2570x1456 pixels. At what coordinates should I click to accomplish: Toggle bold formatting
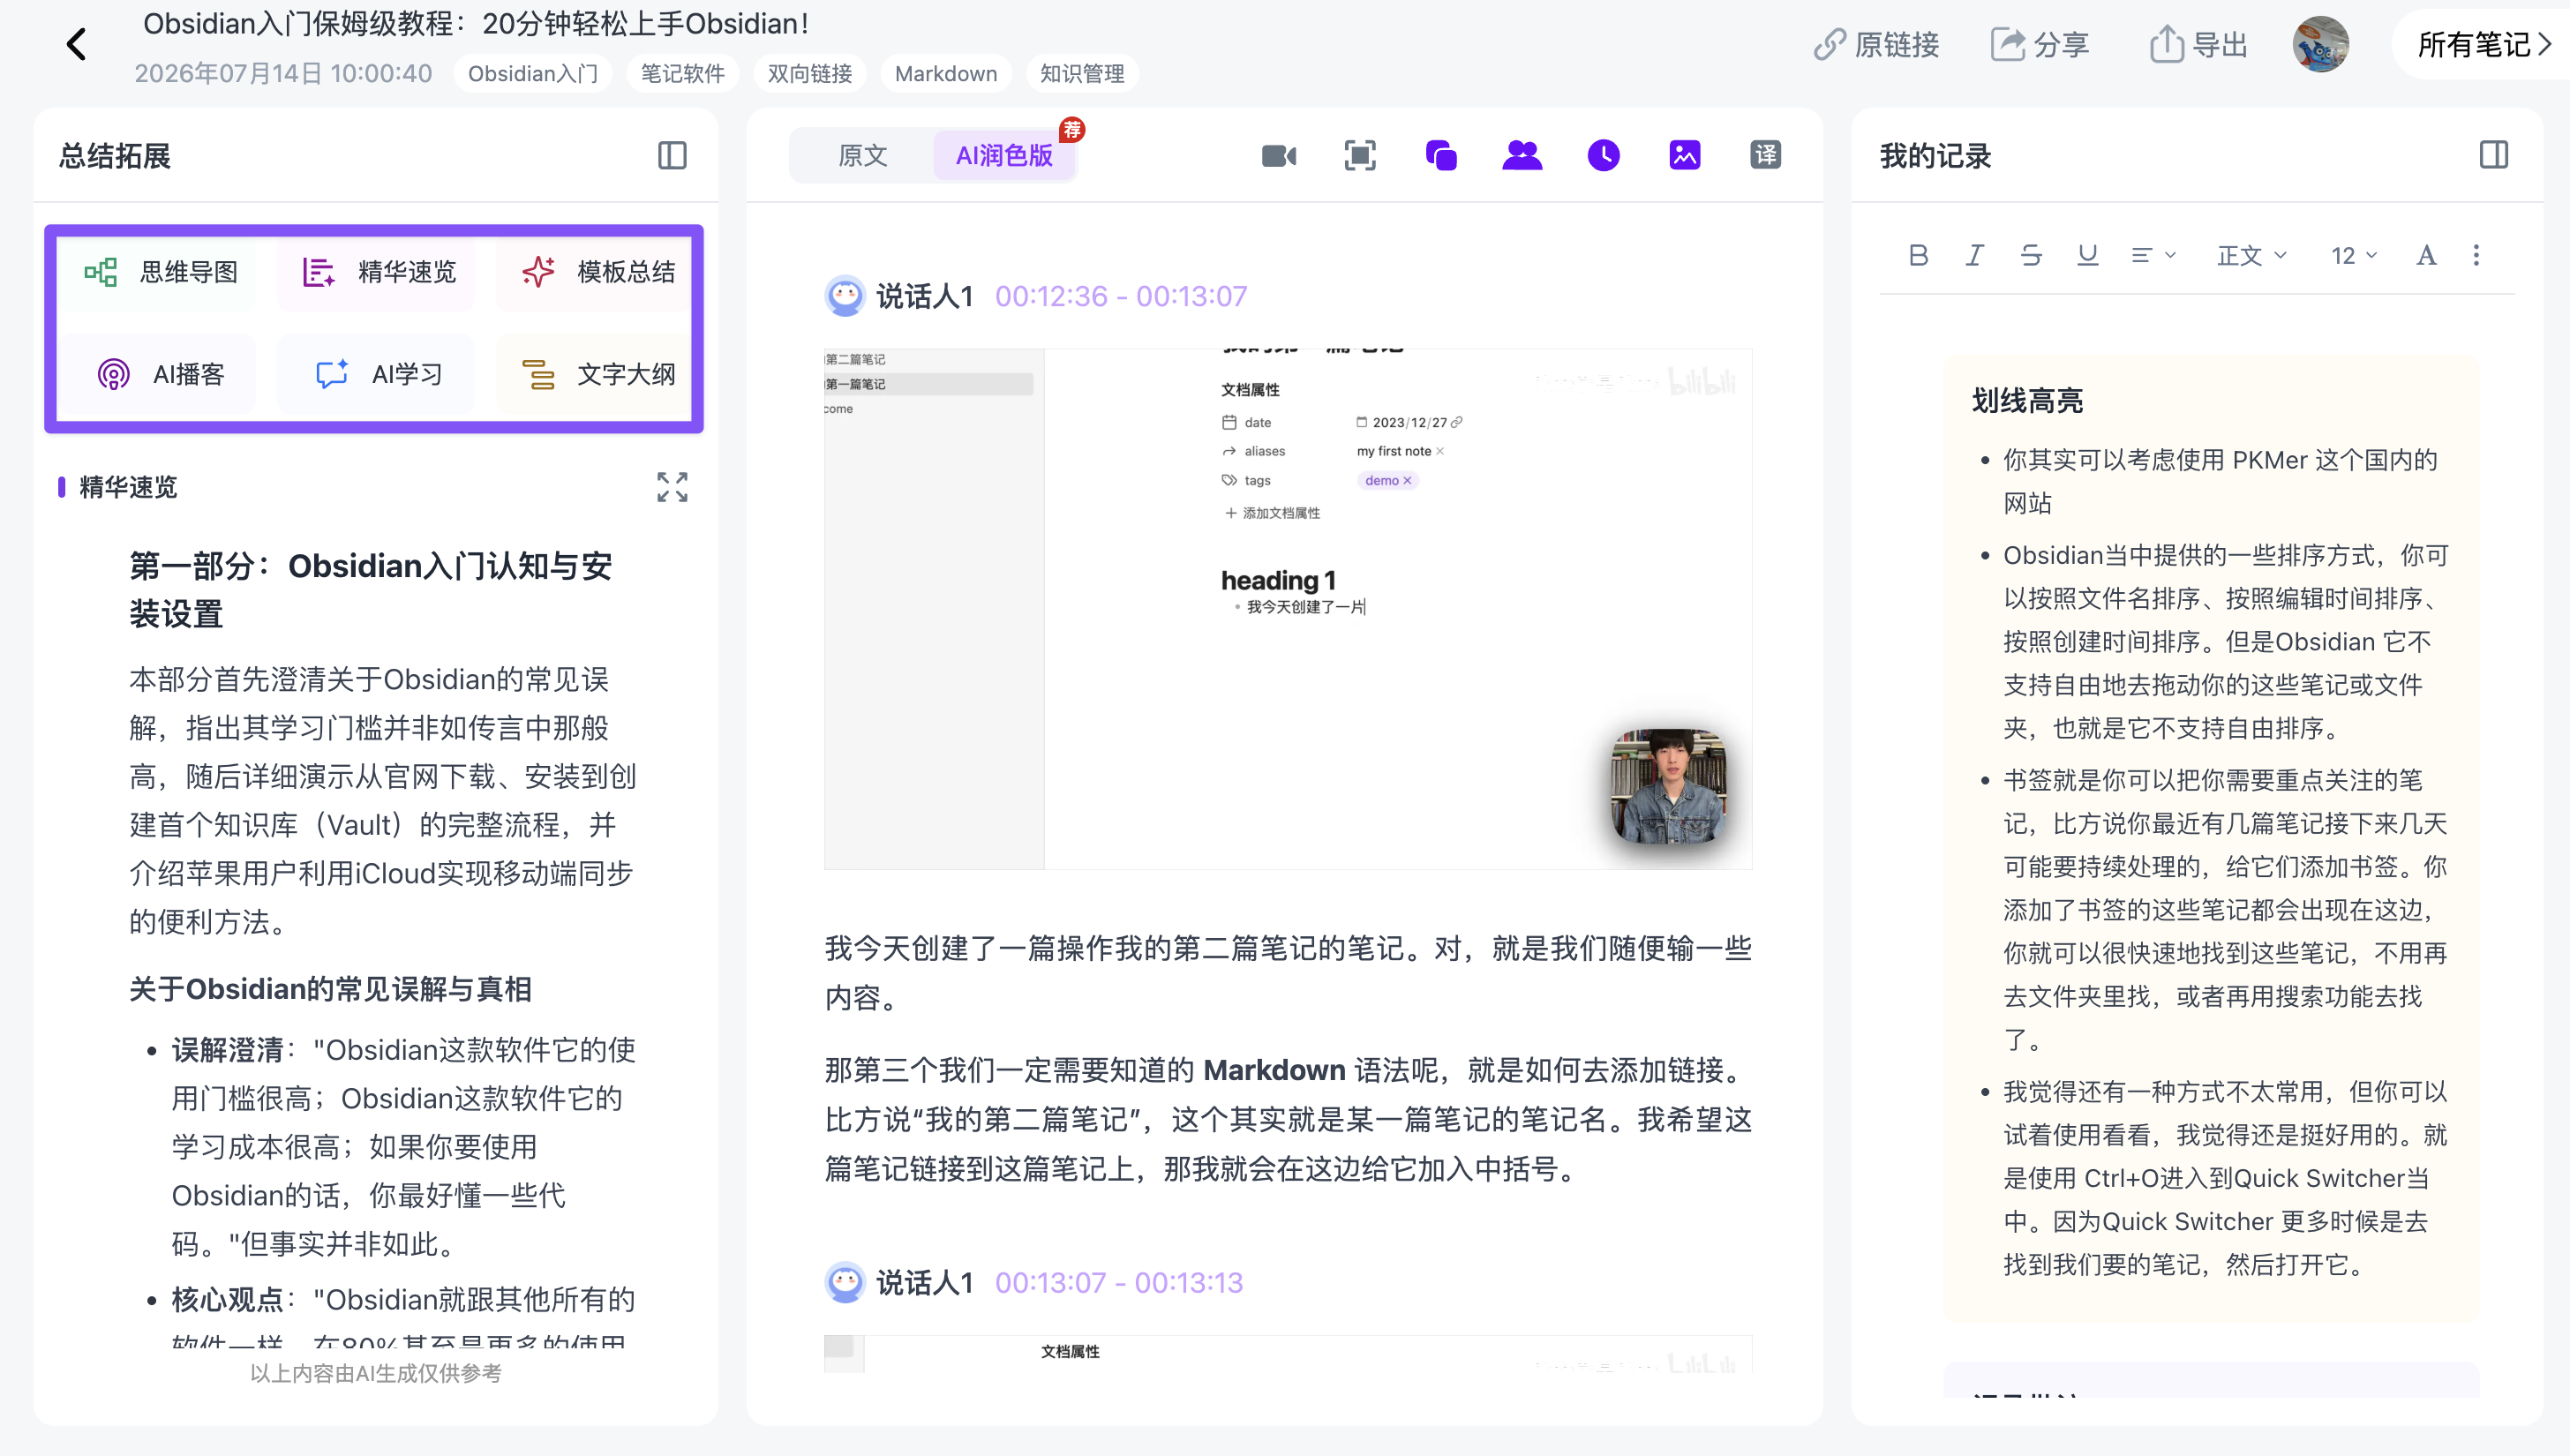(x=1918, y=255)
